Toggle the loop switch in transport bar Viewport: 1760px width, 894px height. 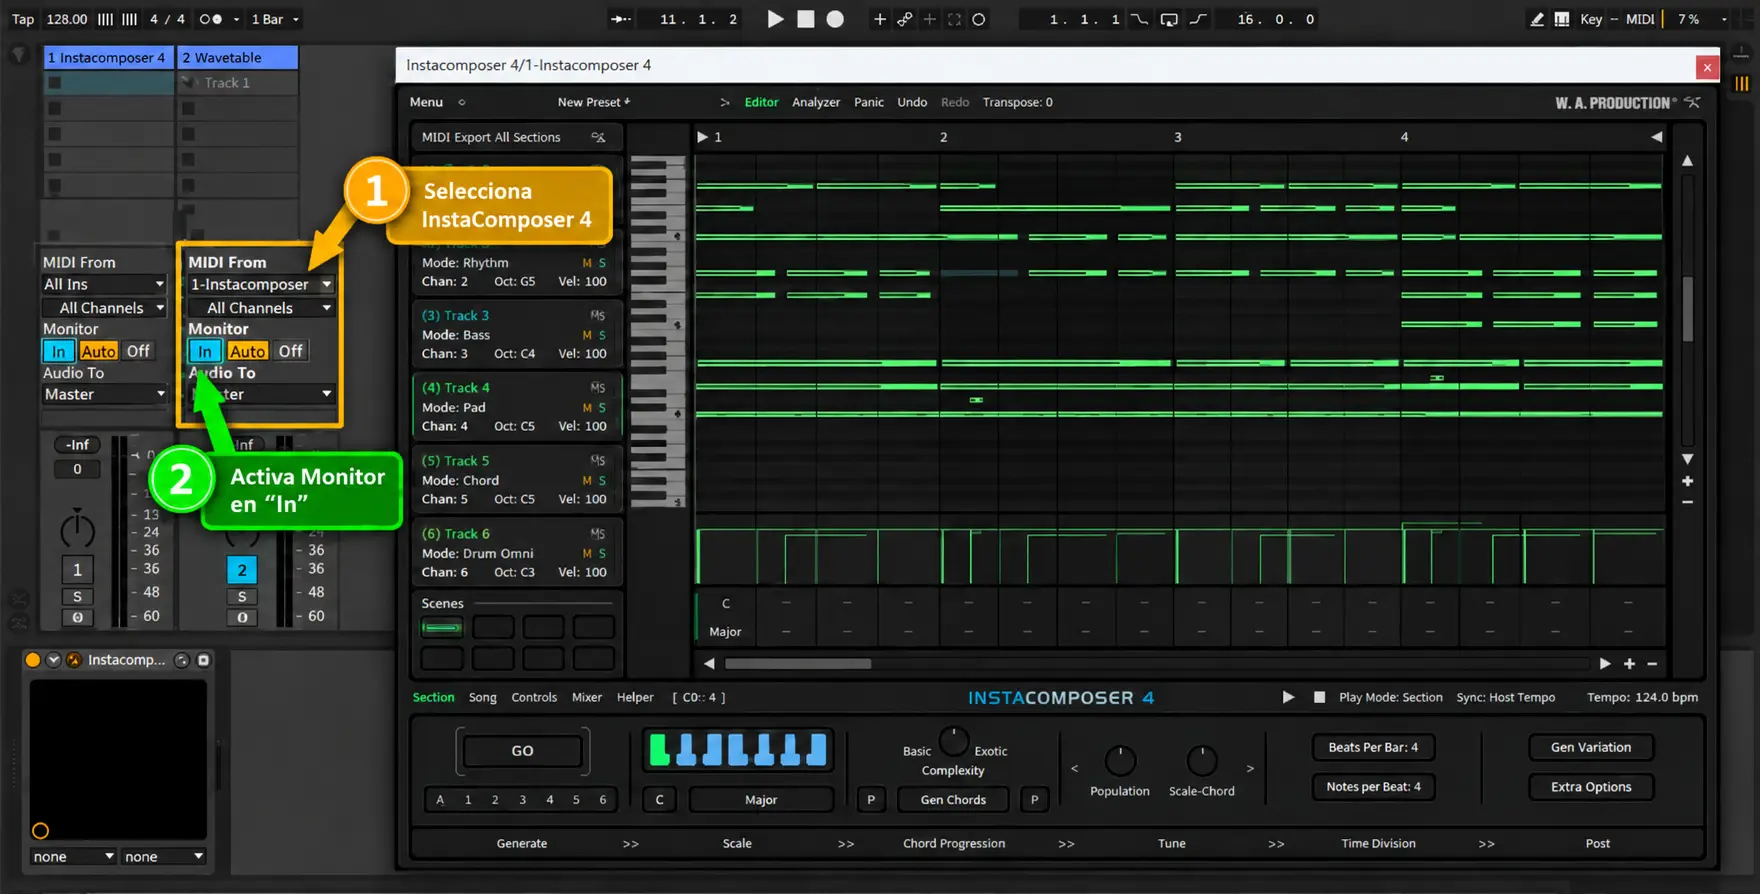(x=1168, y=19)
